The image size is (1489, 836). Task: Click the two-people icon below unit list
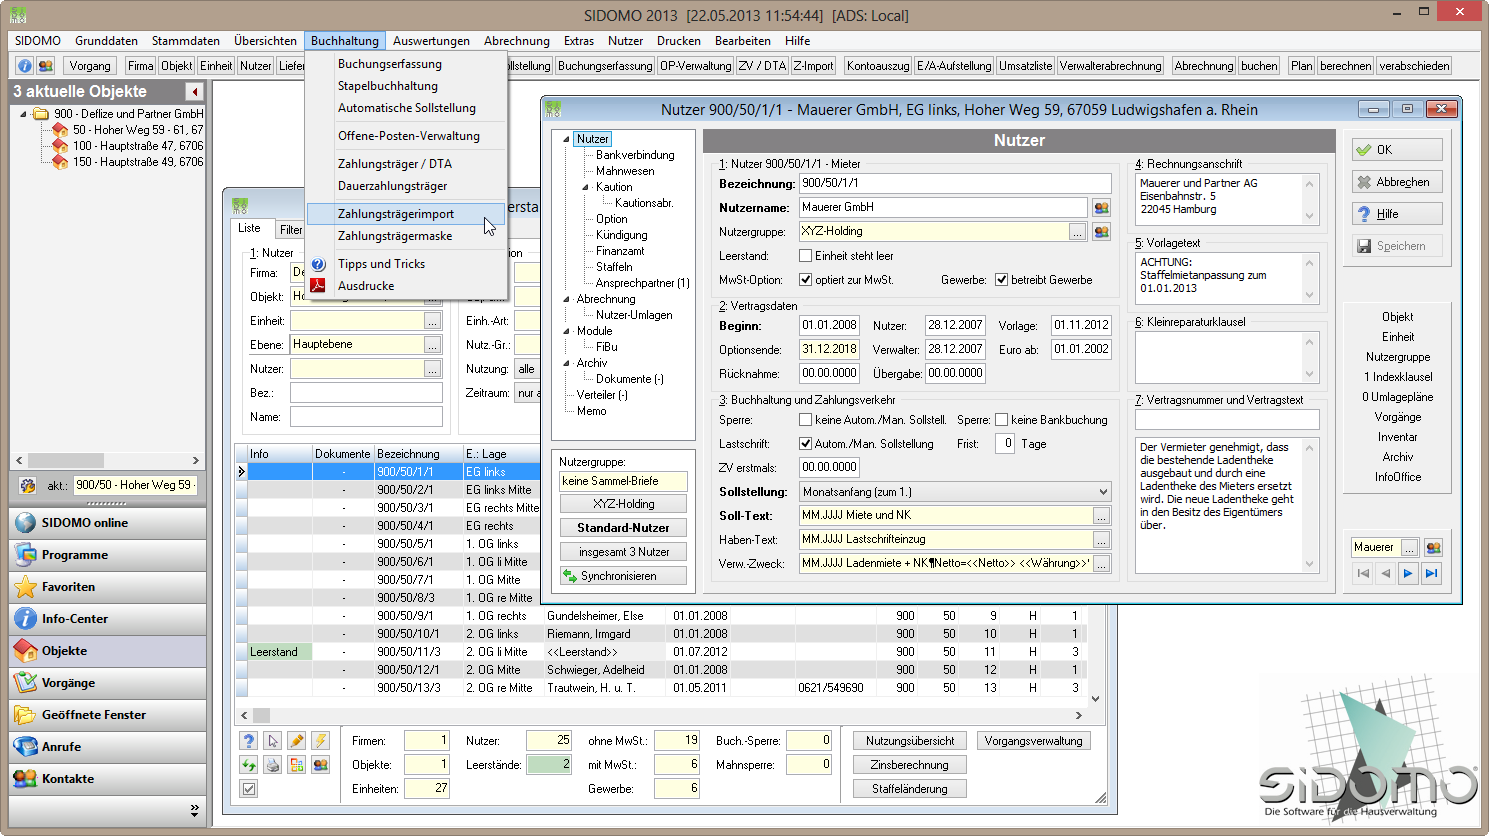321,765
